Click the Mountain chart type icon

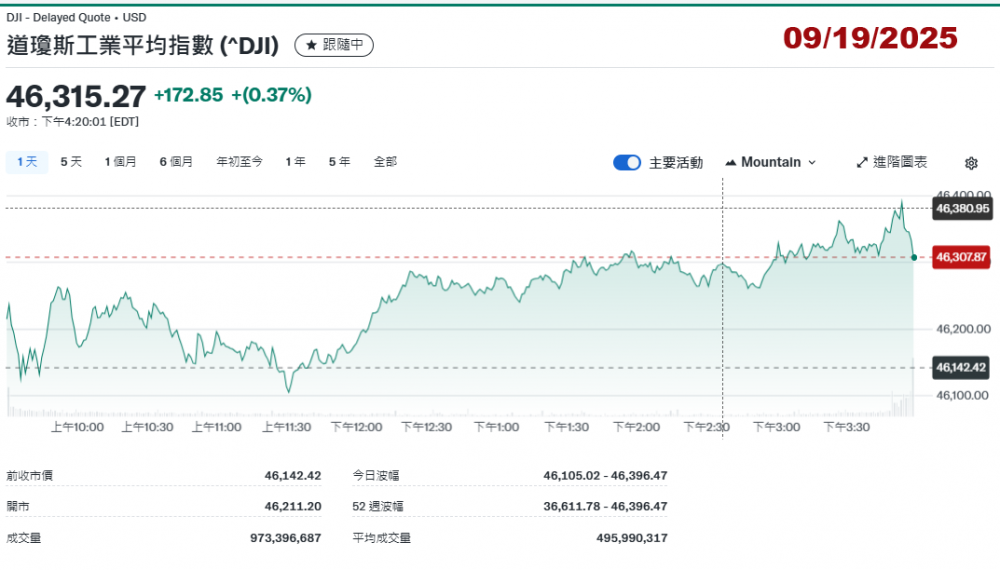point(730,162)
